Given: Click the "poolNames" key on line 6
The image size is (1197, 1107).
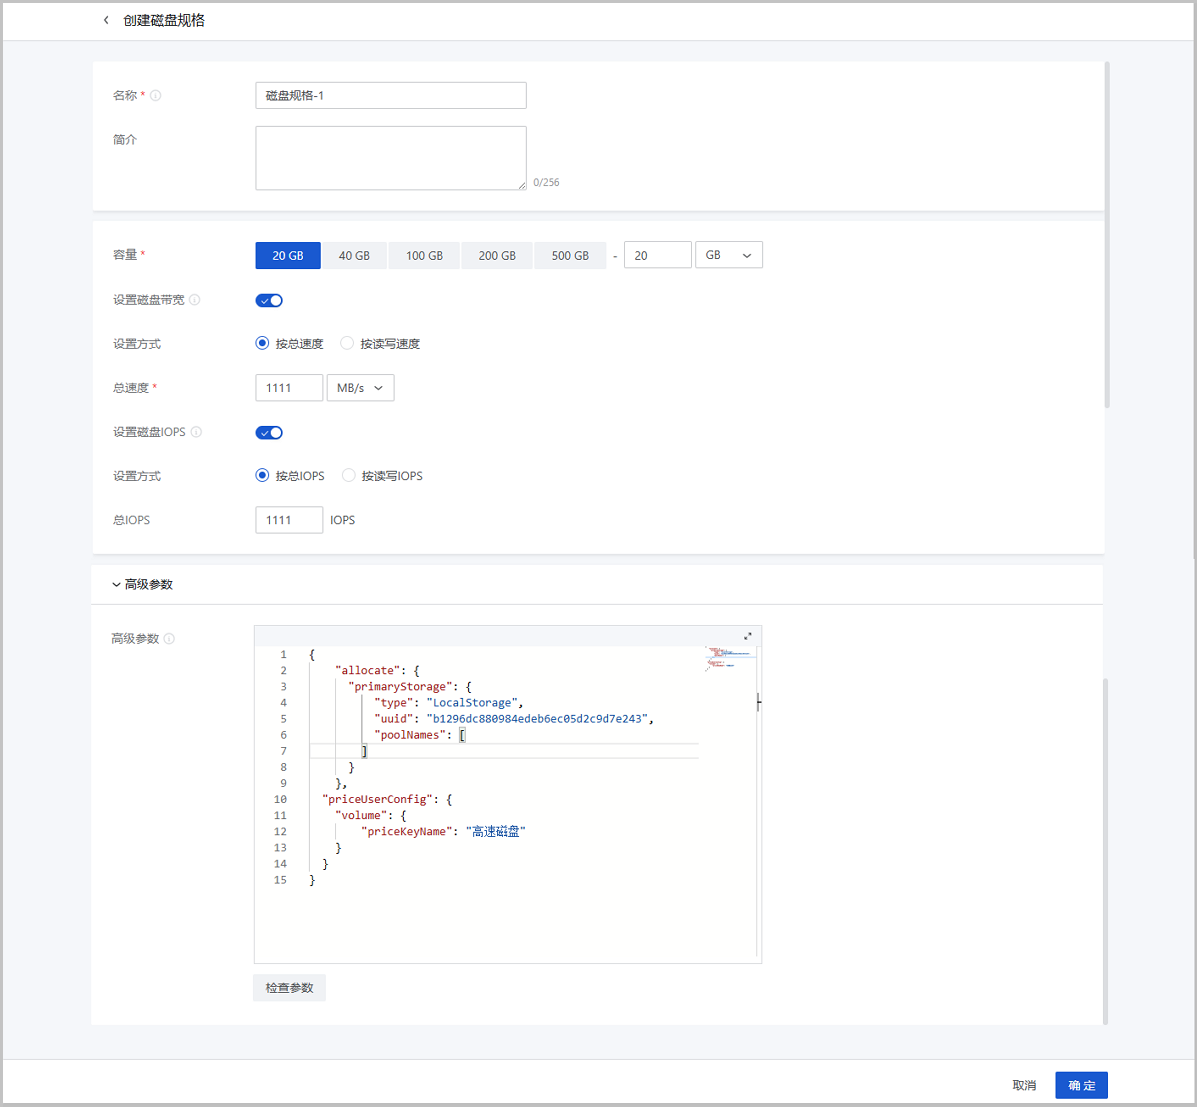Looking at the screenshot, I should [x=410, y=734].
